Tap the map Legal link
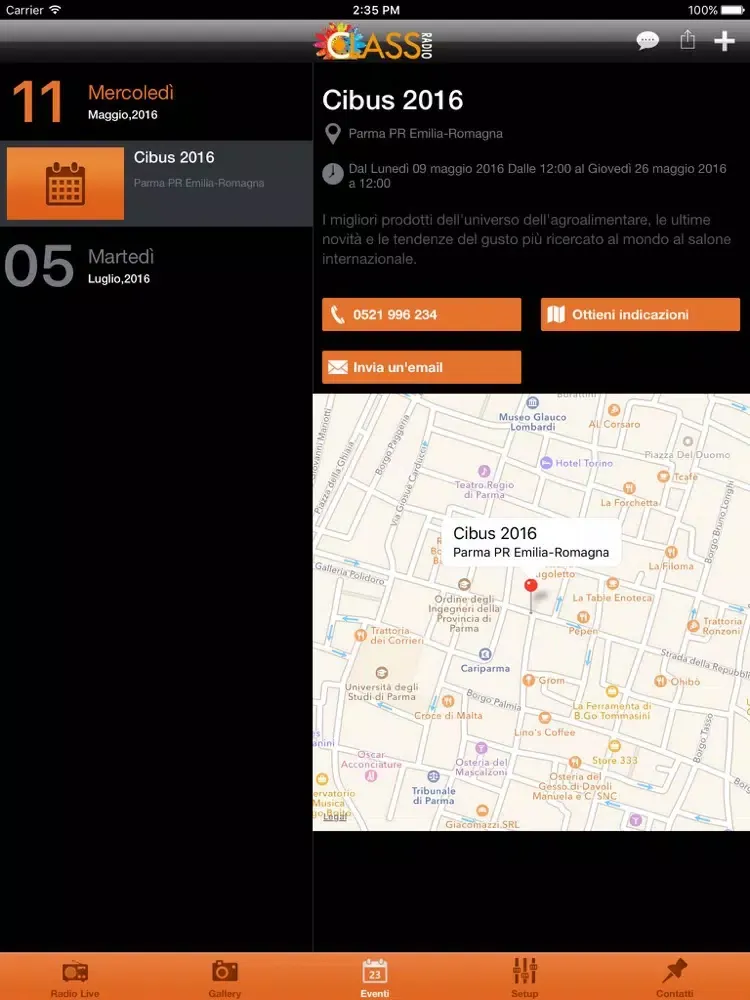 tap(335, 817)
